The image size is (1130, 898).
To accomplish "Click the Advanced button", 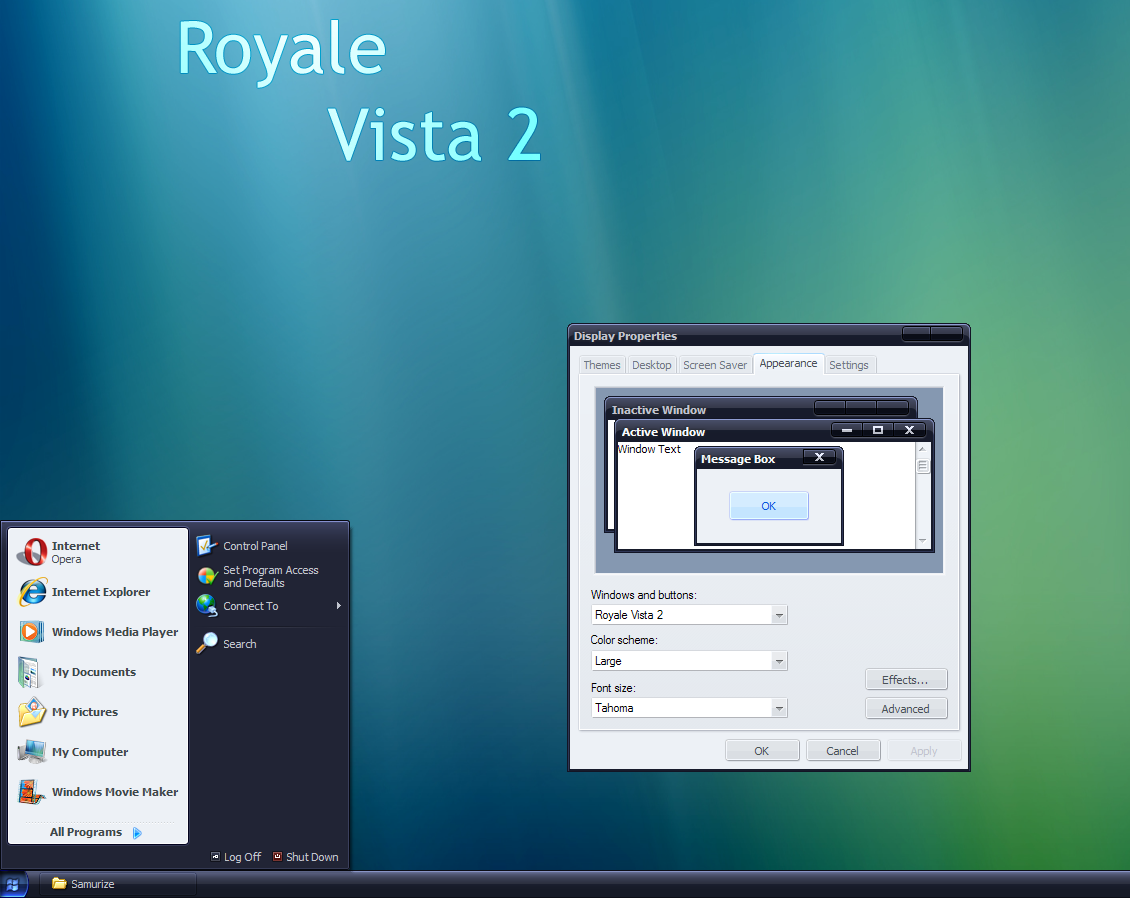I will point(905,708).
